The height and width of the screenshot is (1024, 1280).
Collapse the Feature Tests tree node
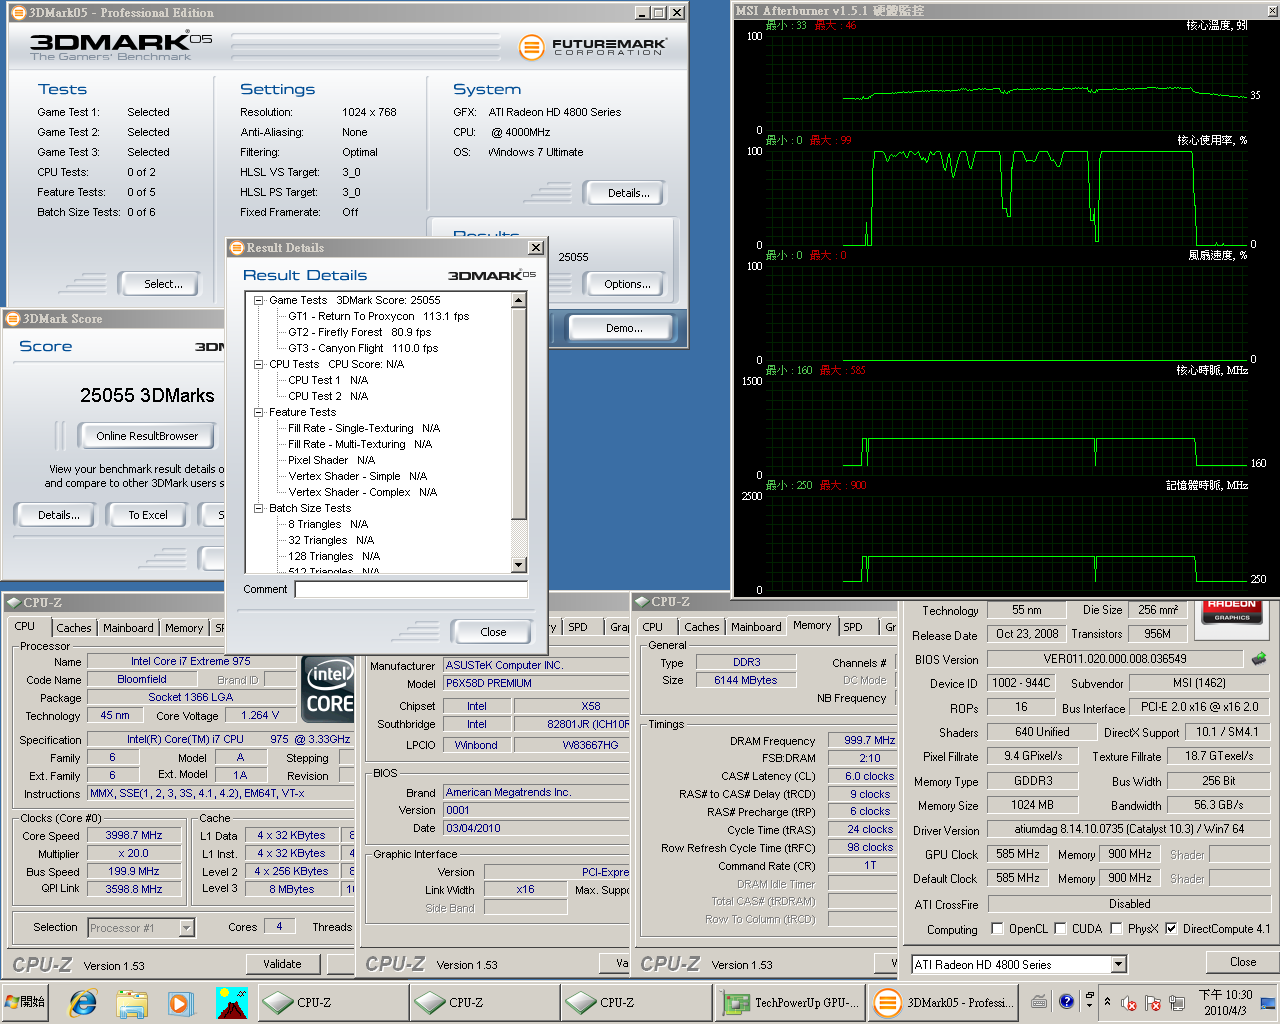click(258, 412)
